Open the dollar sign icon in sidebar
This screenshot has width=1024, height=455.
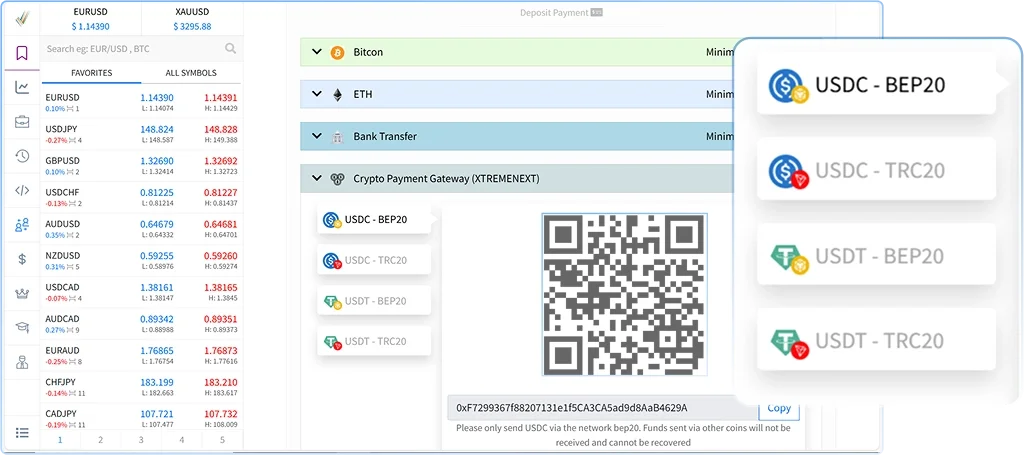tap(22, 259)
